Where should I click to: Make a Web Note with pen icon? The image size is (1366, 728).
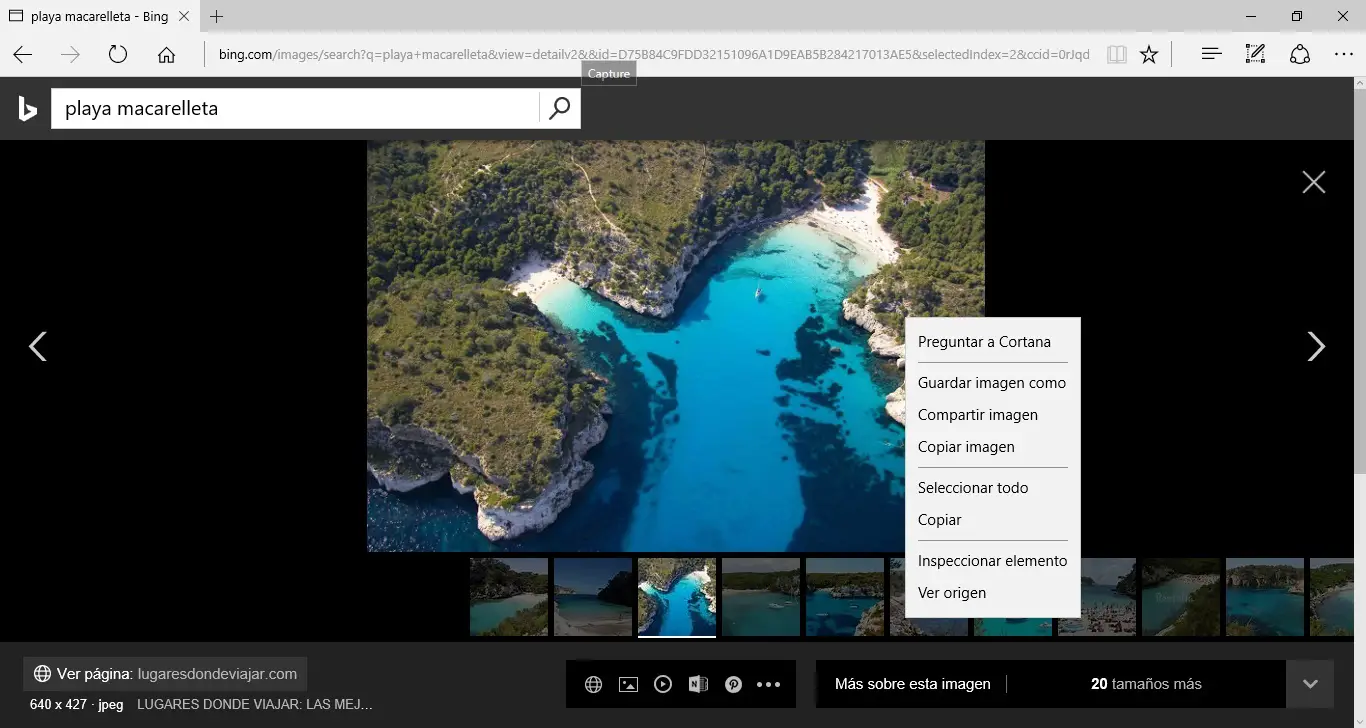pos(1255,54)
